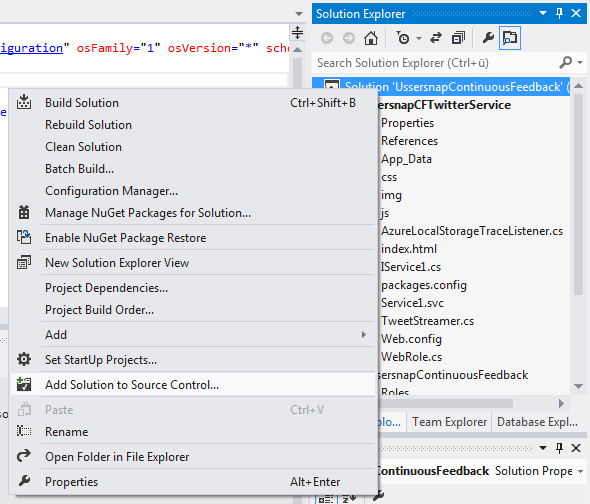Click the editor split handle icon
The width and height of the screenshot is (590, 504).
tap(297, 33)
